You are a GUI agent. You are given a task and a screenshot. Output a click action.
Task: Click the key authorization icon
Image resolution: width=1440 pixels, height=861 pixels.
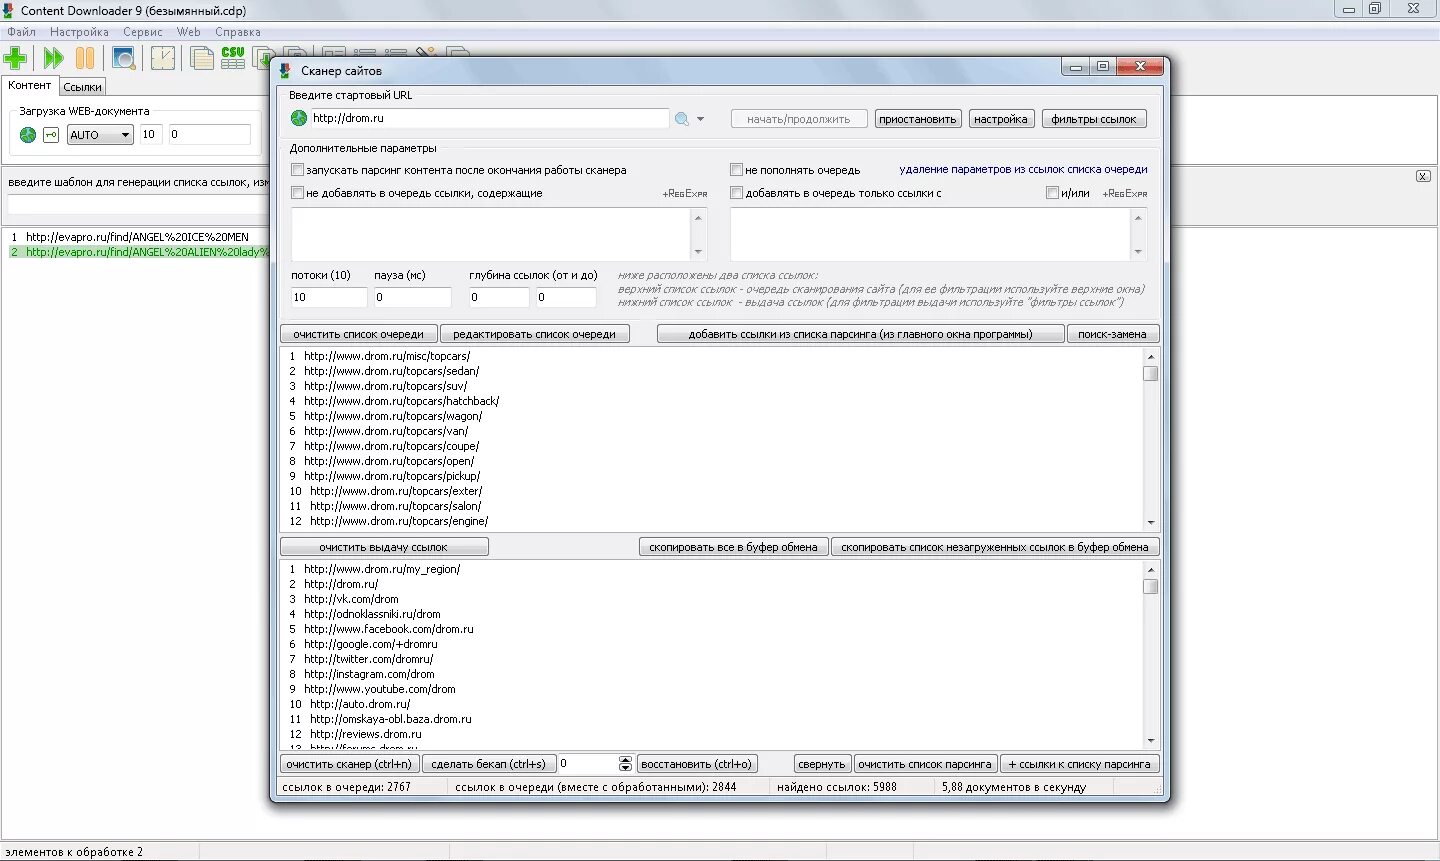coord(51,135)
